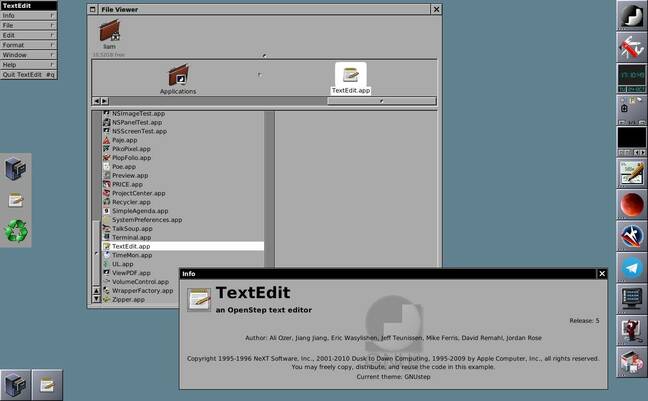Viewport: 648px width, 401px height.
Task: Open the Info menu in TextEdit
Action: tap(29, 15)
